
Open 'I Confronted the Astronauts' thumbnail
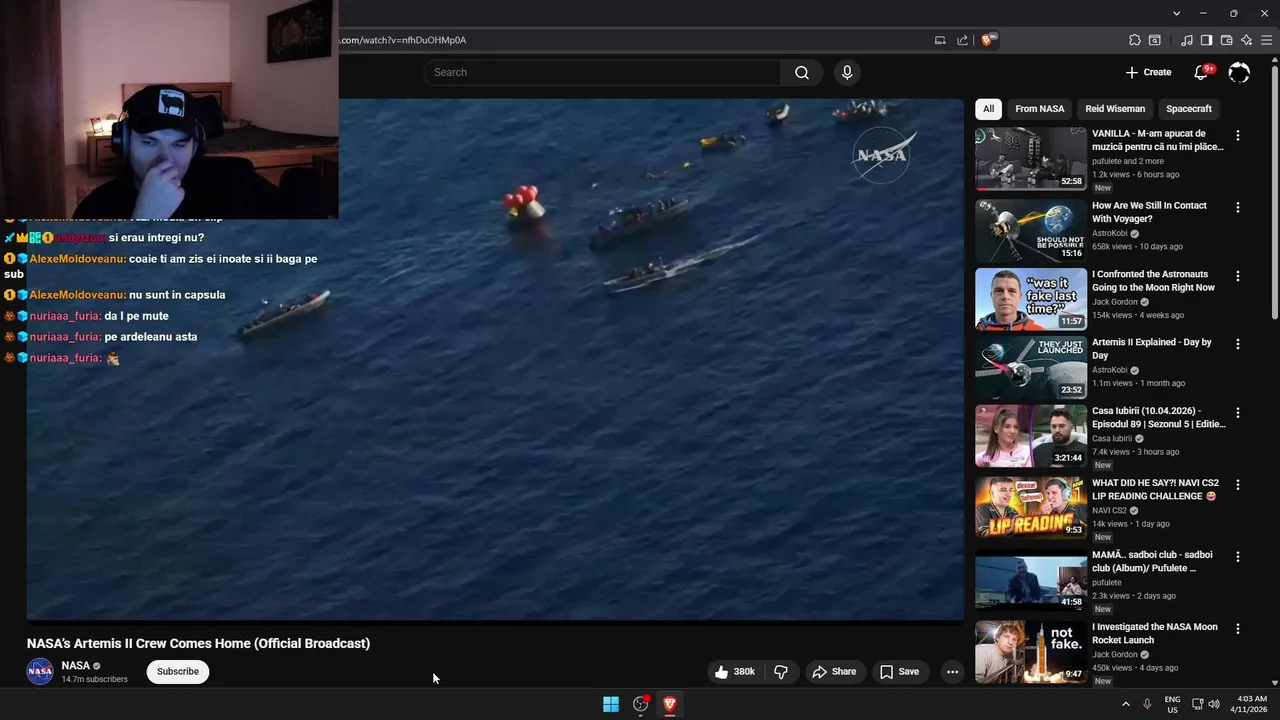click(1031, 299)
